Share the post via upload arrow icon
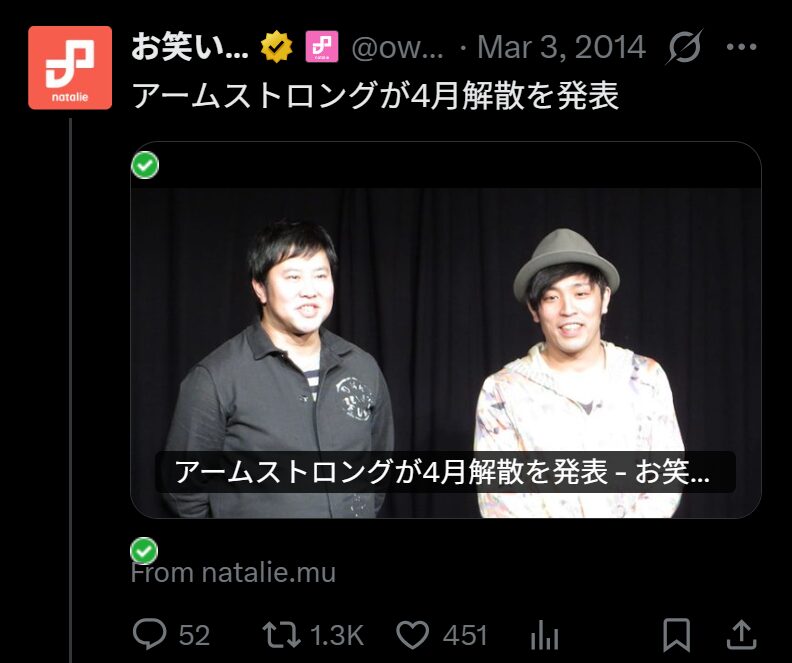 [x=741, y=635]
